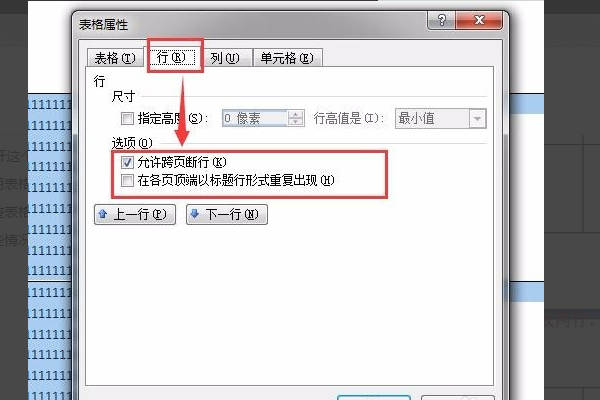This screenshot has height=400, width=600.
Task: Decrease row height with the down spinner
Action: (x=295, y=122)
